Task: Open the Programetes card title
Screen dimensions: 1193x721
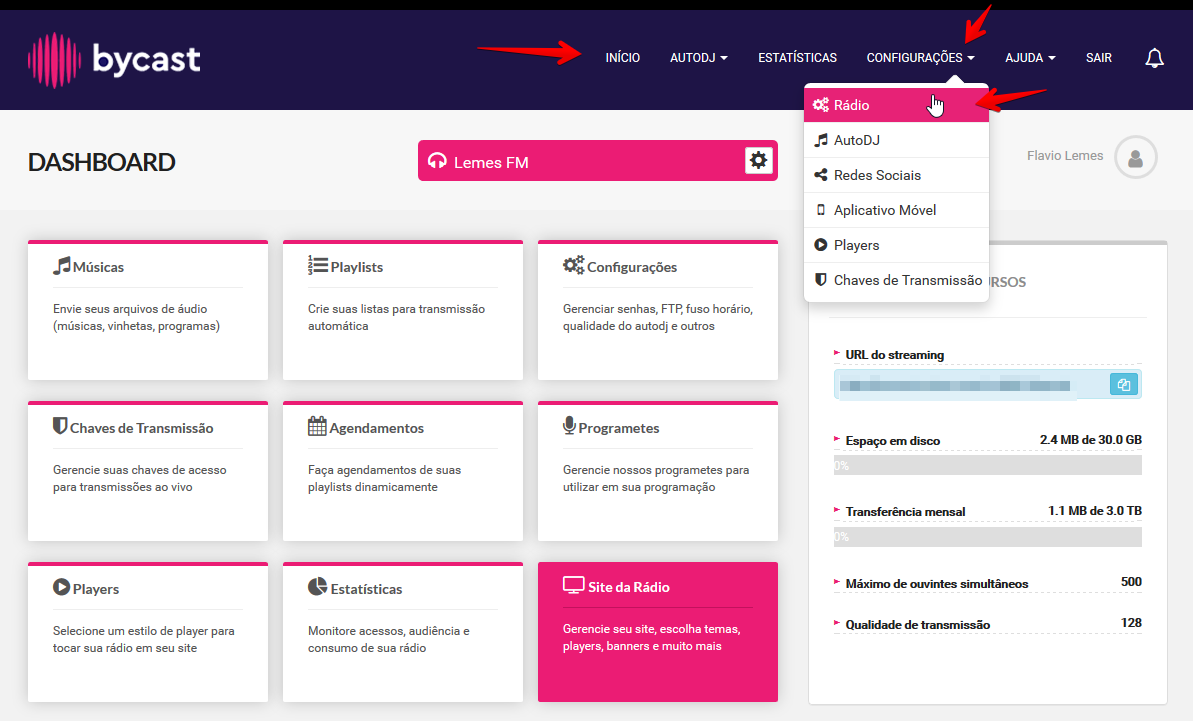Action: (x=619, y=428)
